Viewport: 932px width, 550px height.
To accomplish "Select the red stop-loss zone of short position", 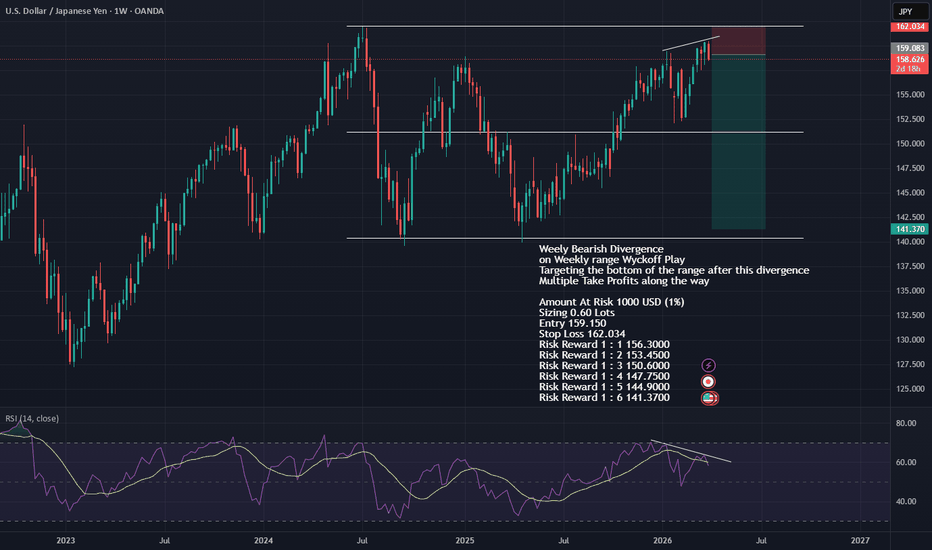I will pos(738,40).
